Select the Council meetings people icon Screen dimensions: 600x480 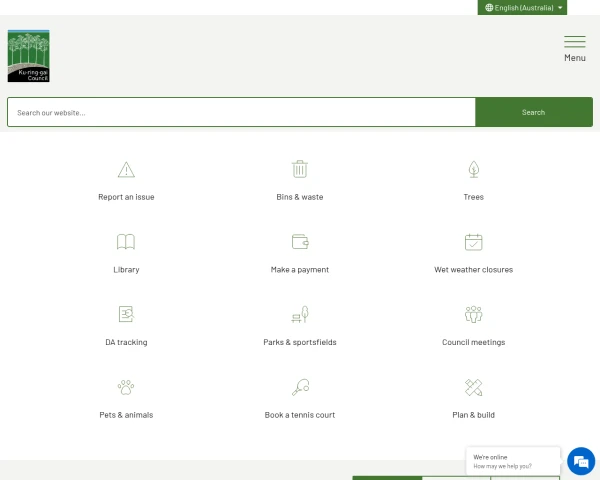tap(474, 314)
